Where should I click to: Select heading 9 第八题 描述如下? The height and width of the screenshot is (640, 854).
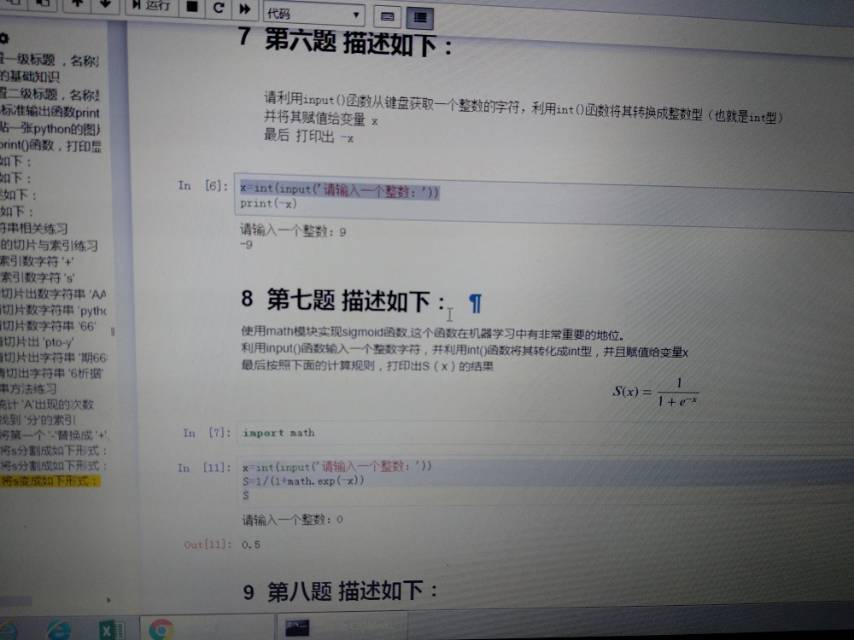coord(340,591)
